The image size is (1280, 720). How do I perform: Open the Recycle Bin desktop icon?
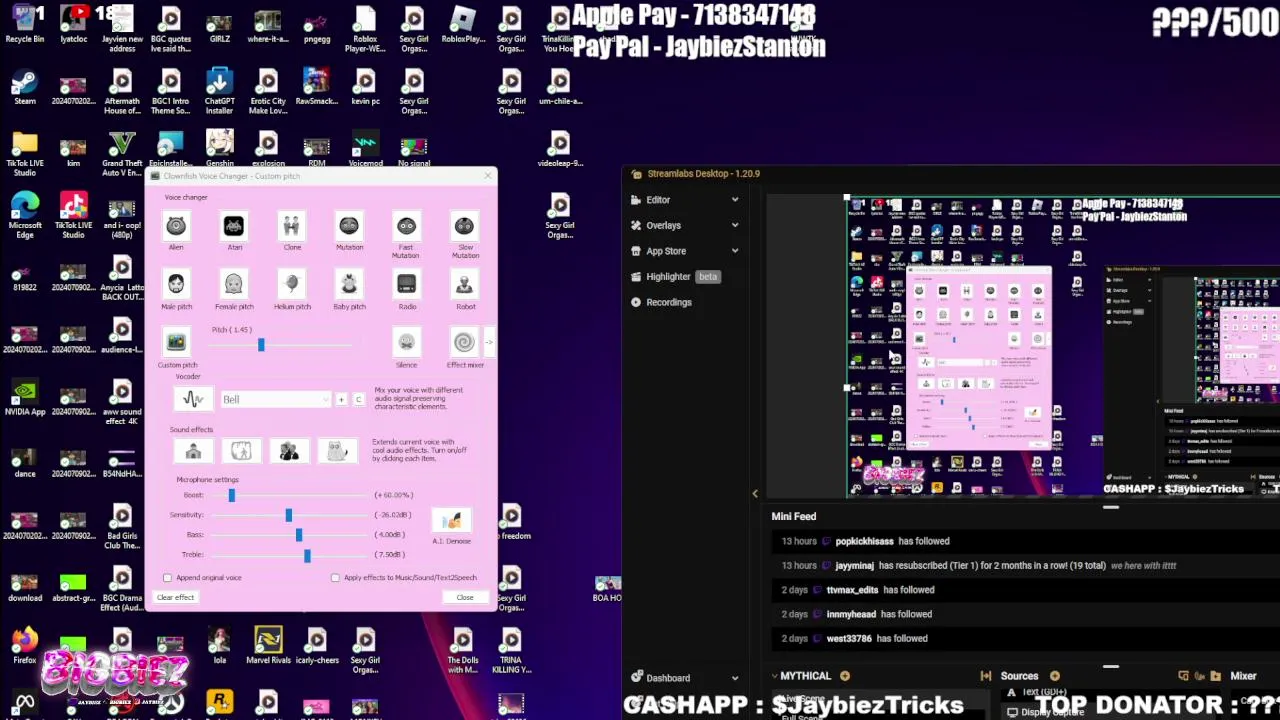pos(25,26)
